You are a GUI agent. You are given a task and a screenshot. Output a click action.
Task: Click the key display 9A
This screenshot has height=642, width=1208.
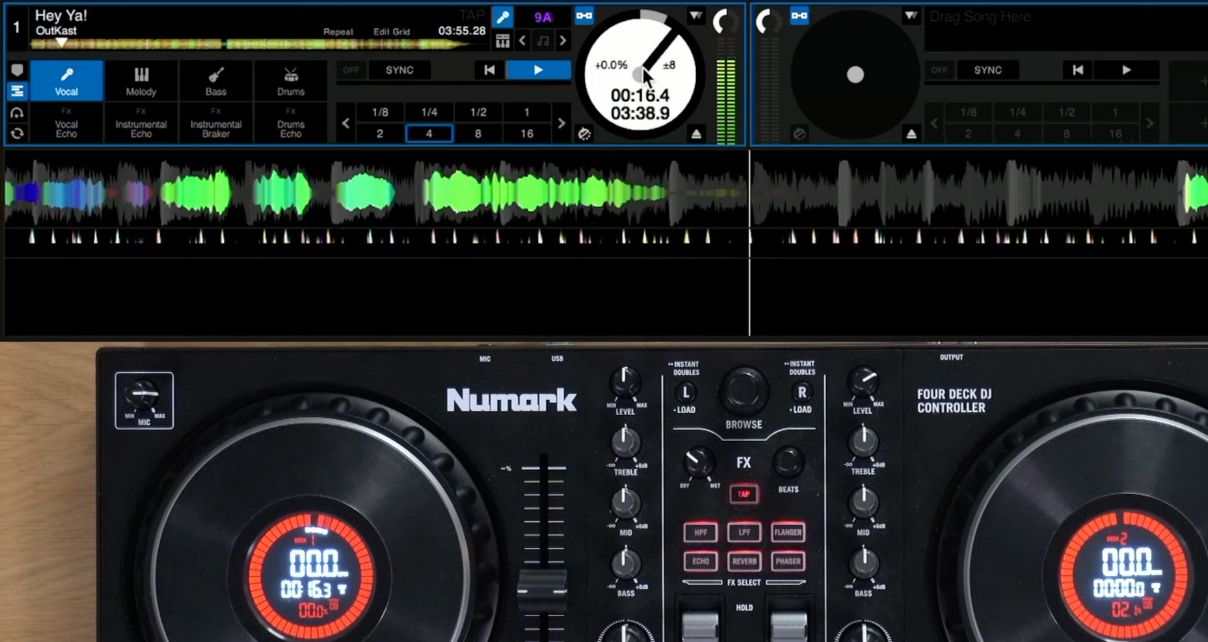(x=543, y=17)
